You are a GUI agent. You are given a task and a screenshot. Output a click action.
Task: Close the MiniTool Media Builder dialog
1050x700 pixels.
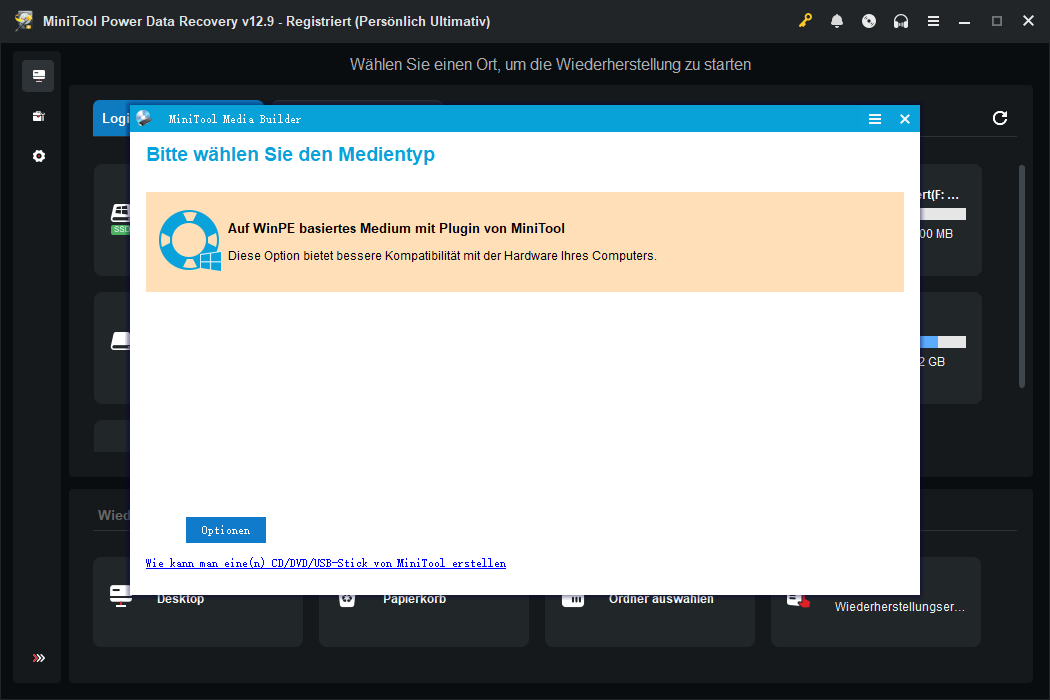point(905,119)
